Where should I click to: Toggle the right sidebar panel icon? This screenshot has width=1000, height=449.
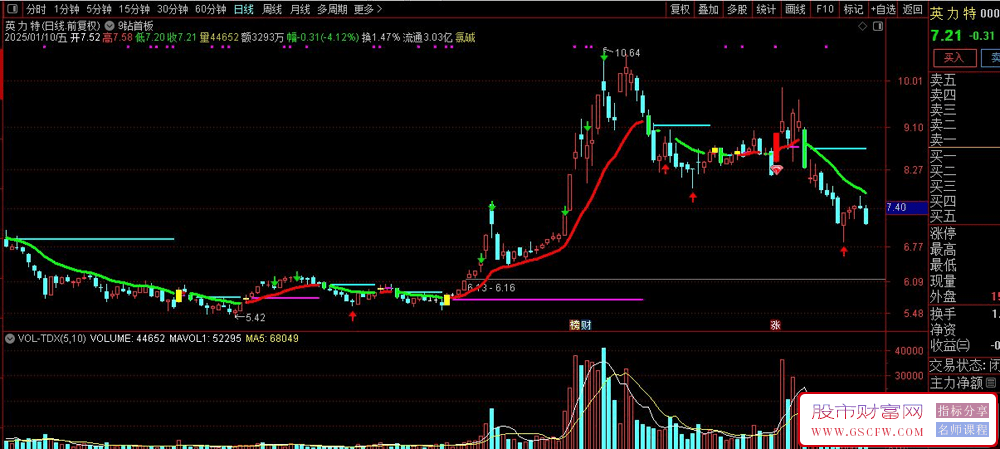point(879,26)
